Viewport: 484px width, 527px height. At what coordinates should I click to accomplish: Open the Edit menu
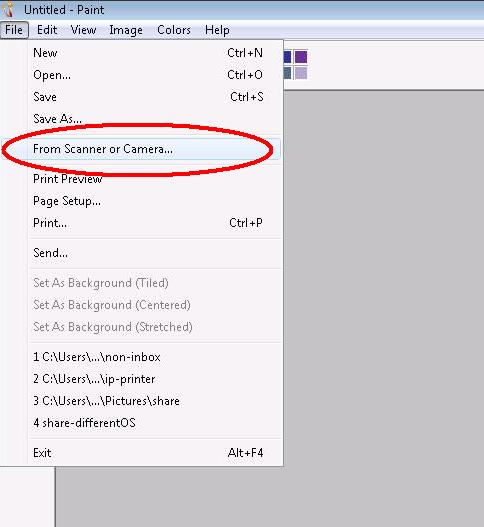pos(47,30)
